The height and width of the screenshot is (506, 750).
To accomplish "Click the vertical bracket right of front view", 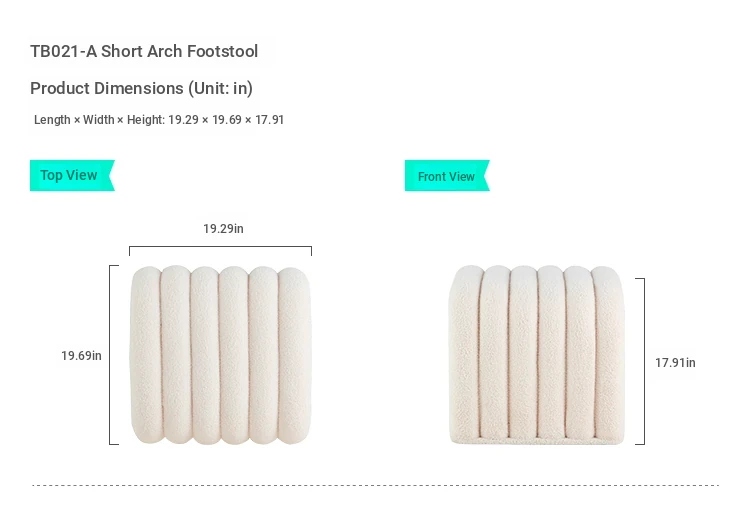I will pyautogui.click(x=640, y=361).
